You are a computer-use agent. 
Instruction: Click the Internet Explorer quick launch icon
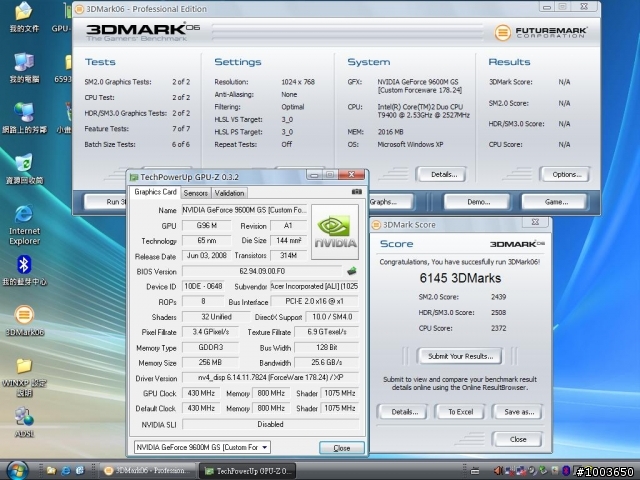pyautogui.click(x=66, y=471)
